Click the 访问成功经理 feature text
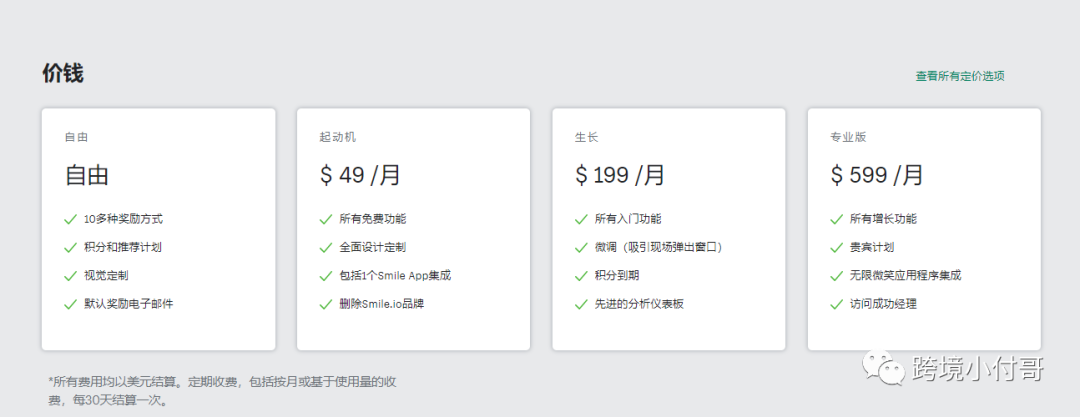This screenshot has width=1080, height=417. (x=884, y=303)
